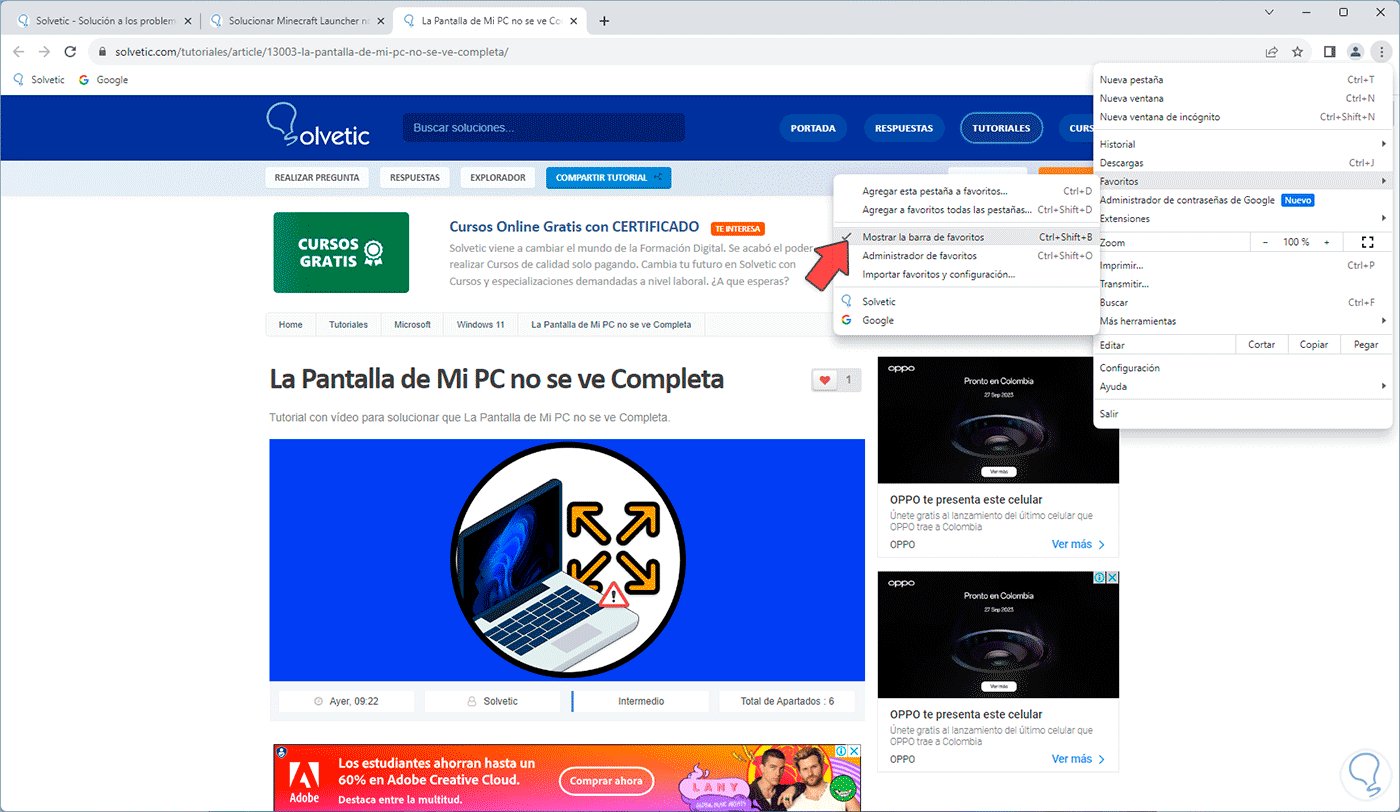Expand the Ayuda submenu
The width and height of the screenshot is (1400, 812).
(1243, 386)
